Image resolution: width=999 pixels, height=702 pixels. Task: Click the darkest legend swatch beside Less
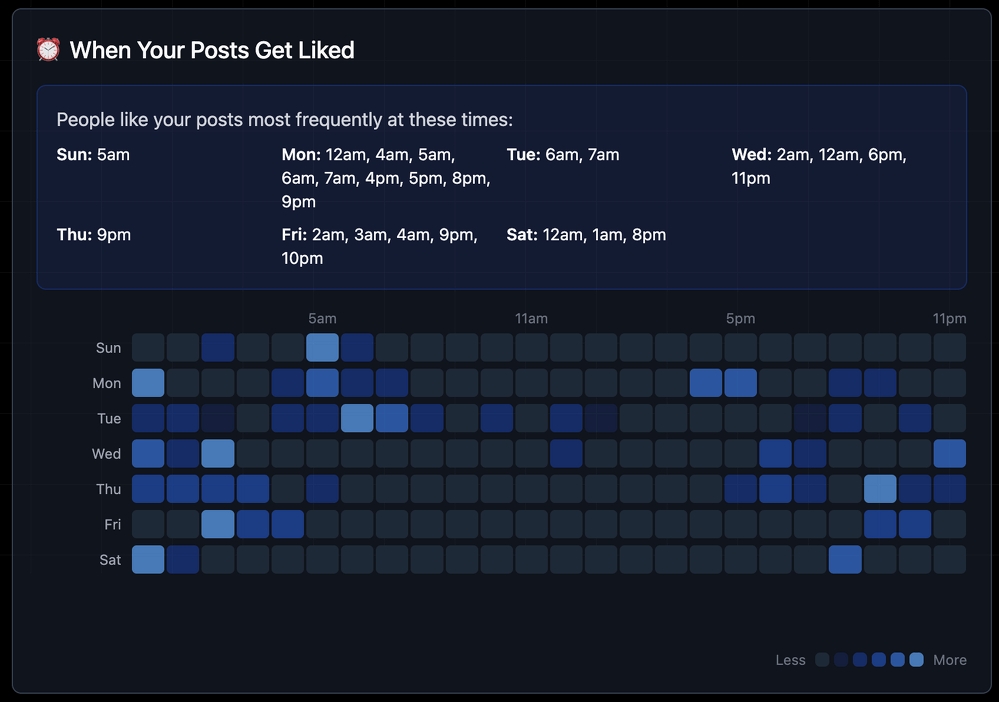click(822, 660)
